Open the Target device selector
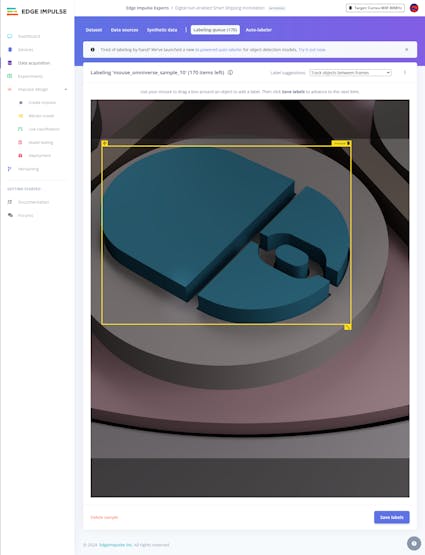 (x=375, y=8)
